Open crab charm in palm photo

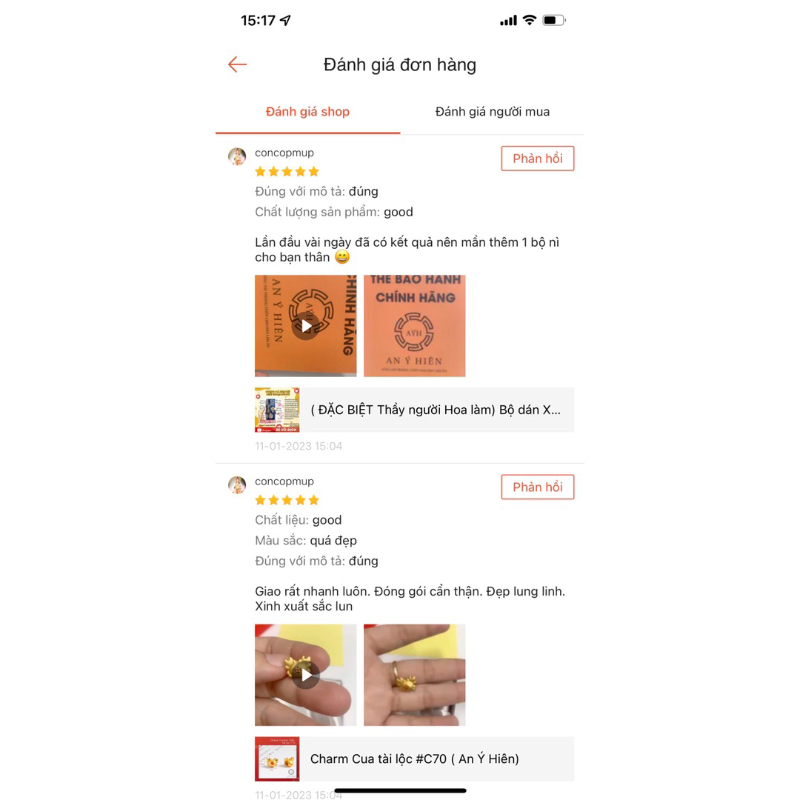coord(414,675)
